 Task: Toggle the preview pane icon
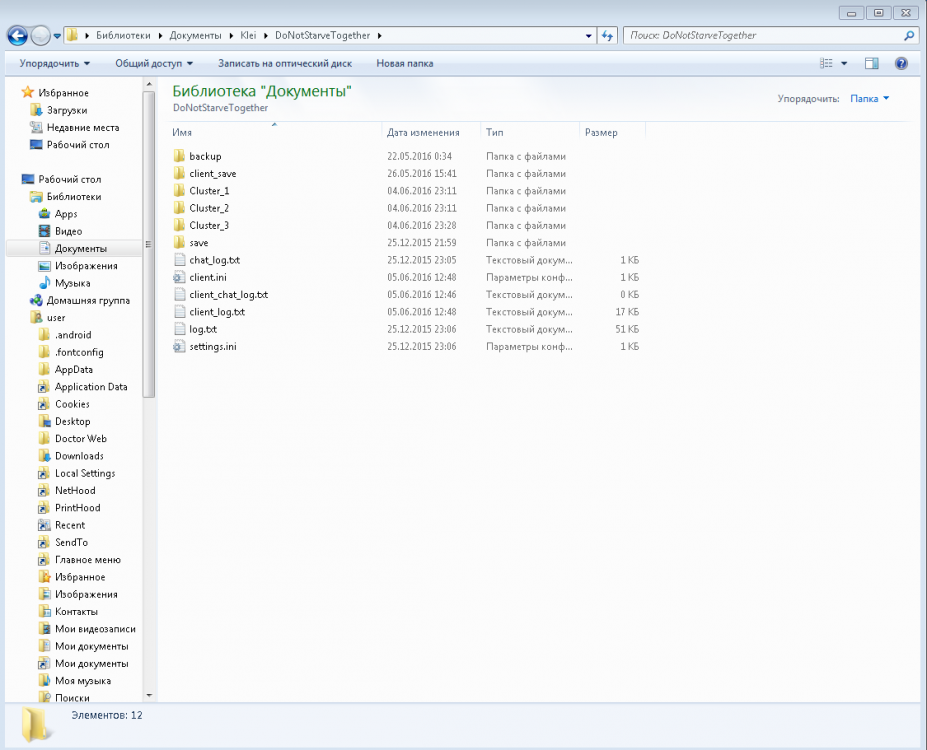[x=871, y=63]
